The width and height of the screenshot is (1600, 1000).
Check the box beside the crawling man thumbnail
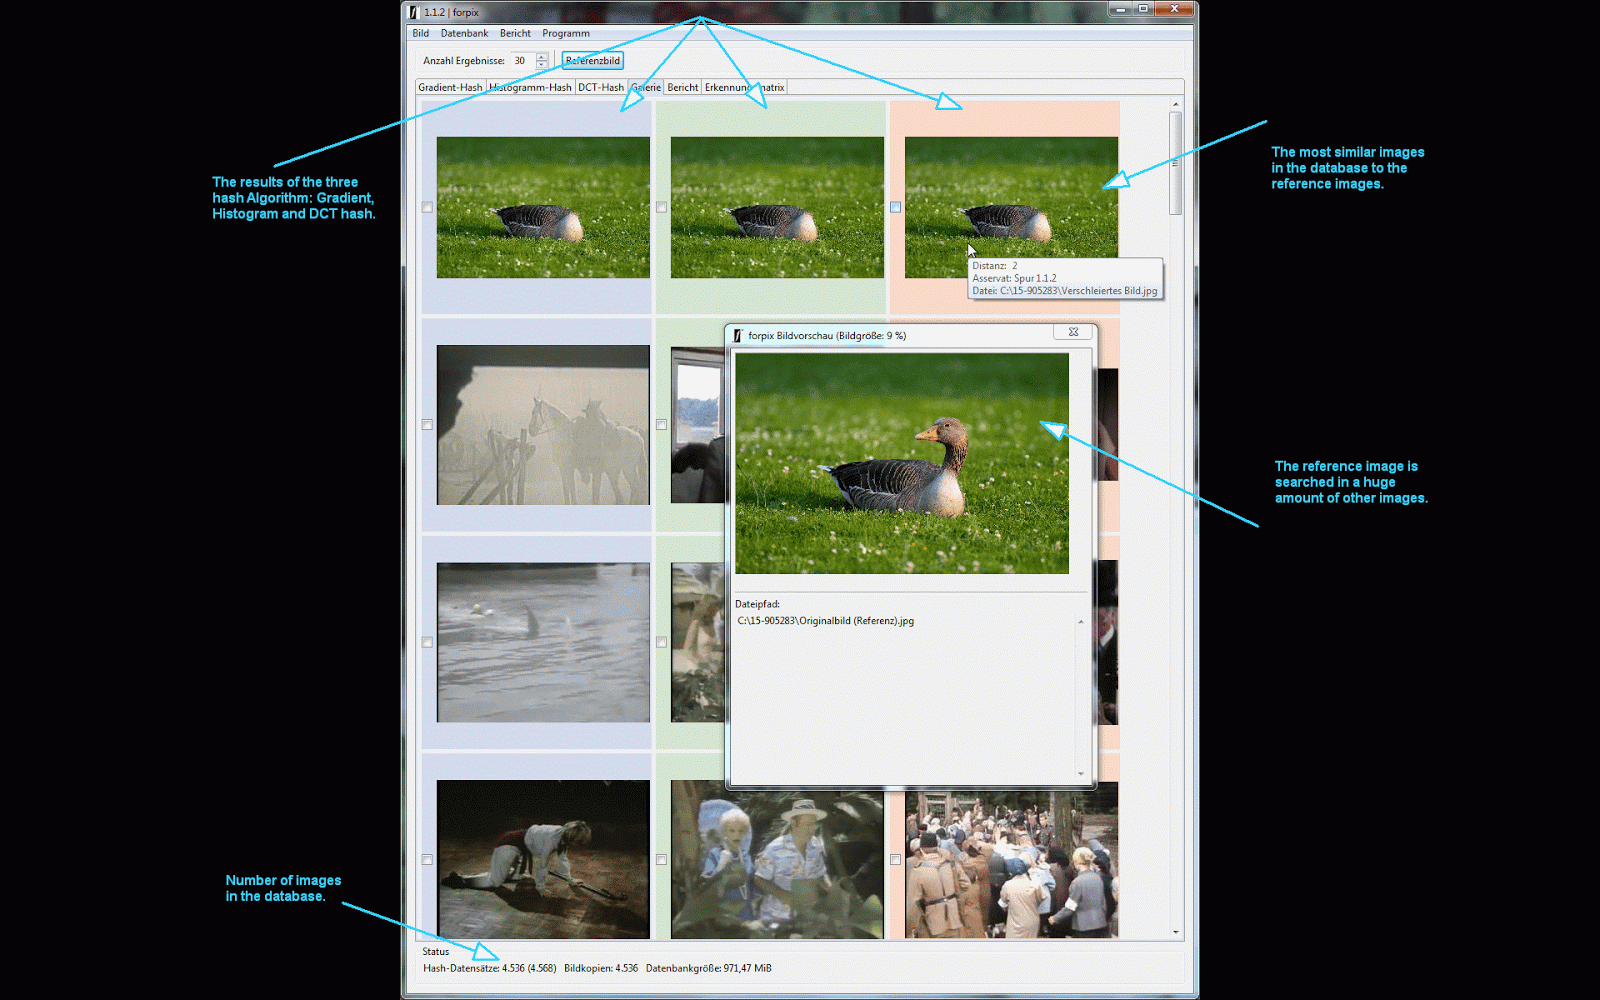click(x=427, y=859)
